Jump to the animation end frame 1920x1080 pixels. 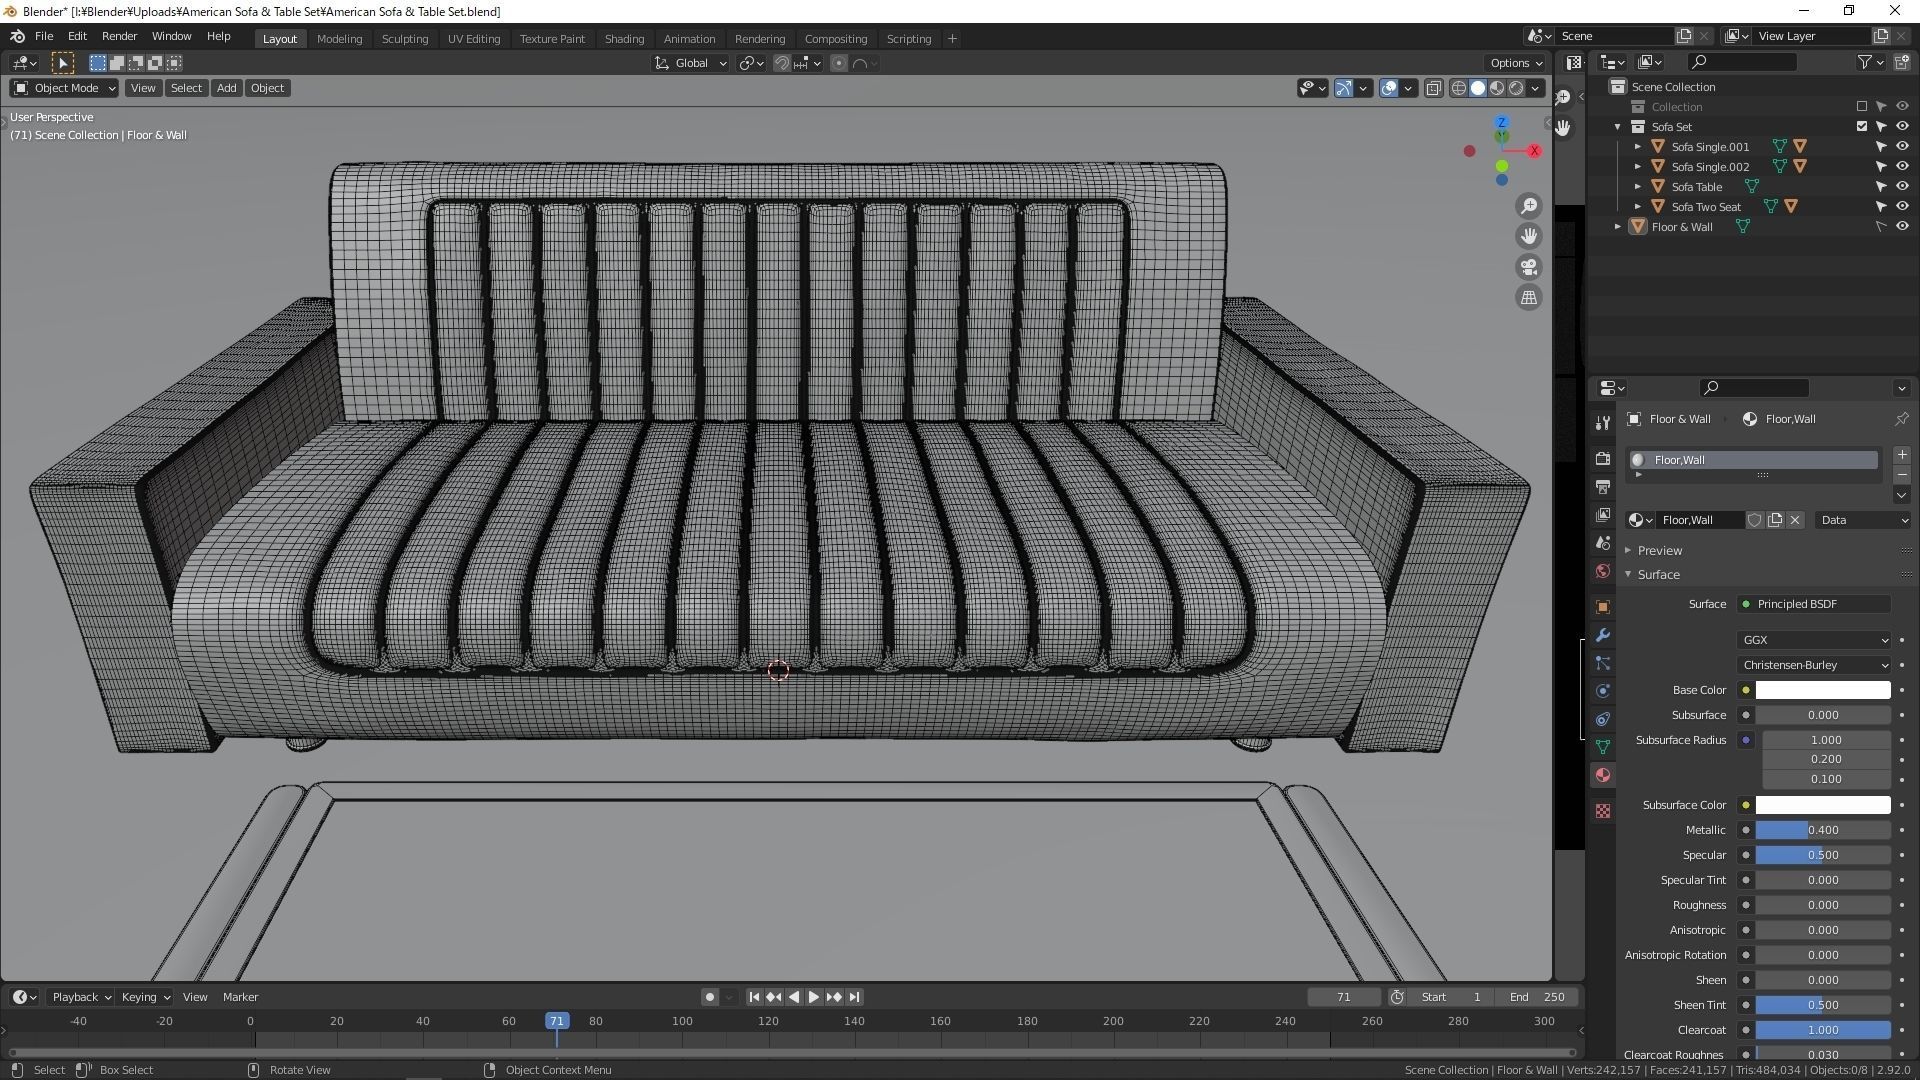854,997
